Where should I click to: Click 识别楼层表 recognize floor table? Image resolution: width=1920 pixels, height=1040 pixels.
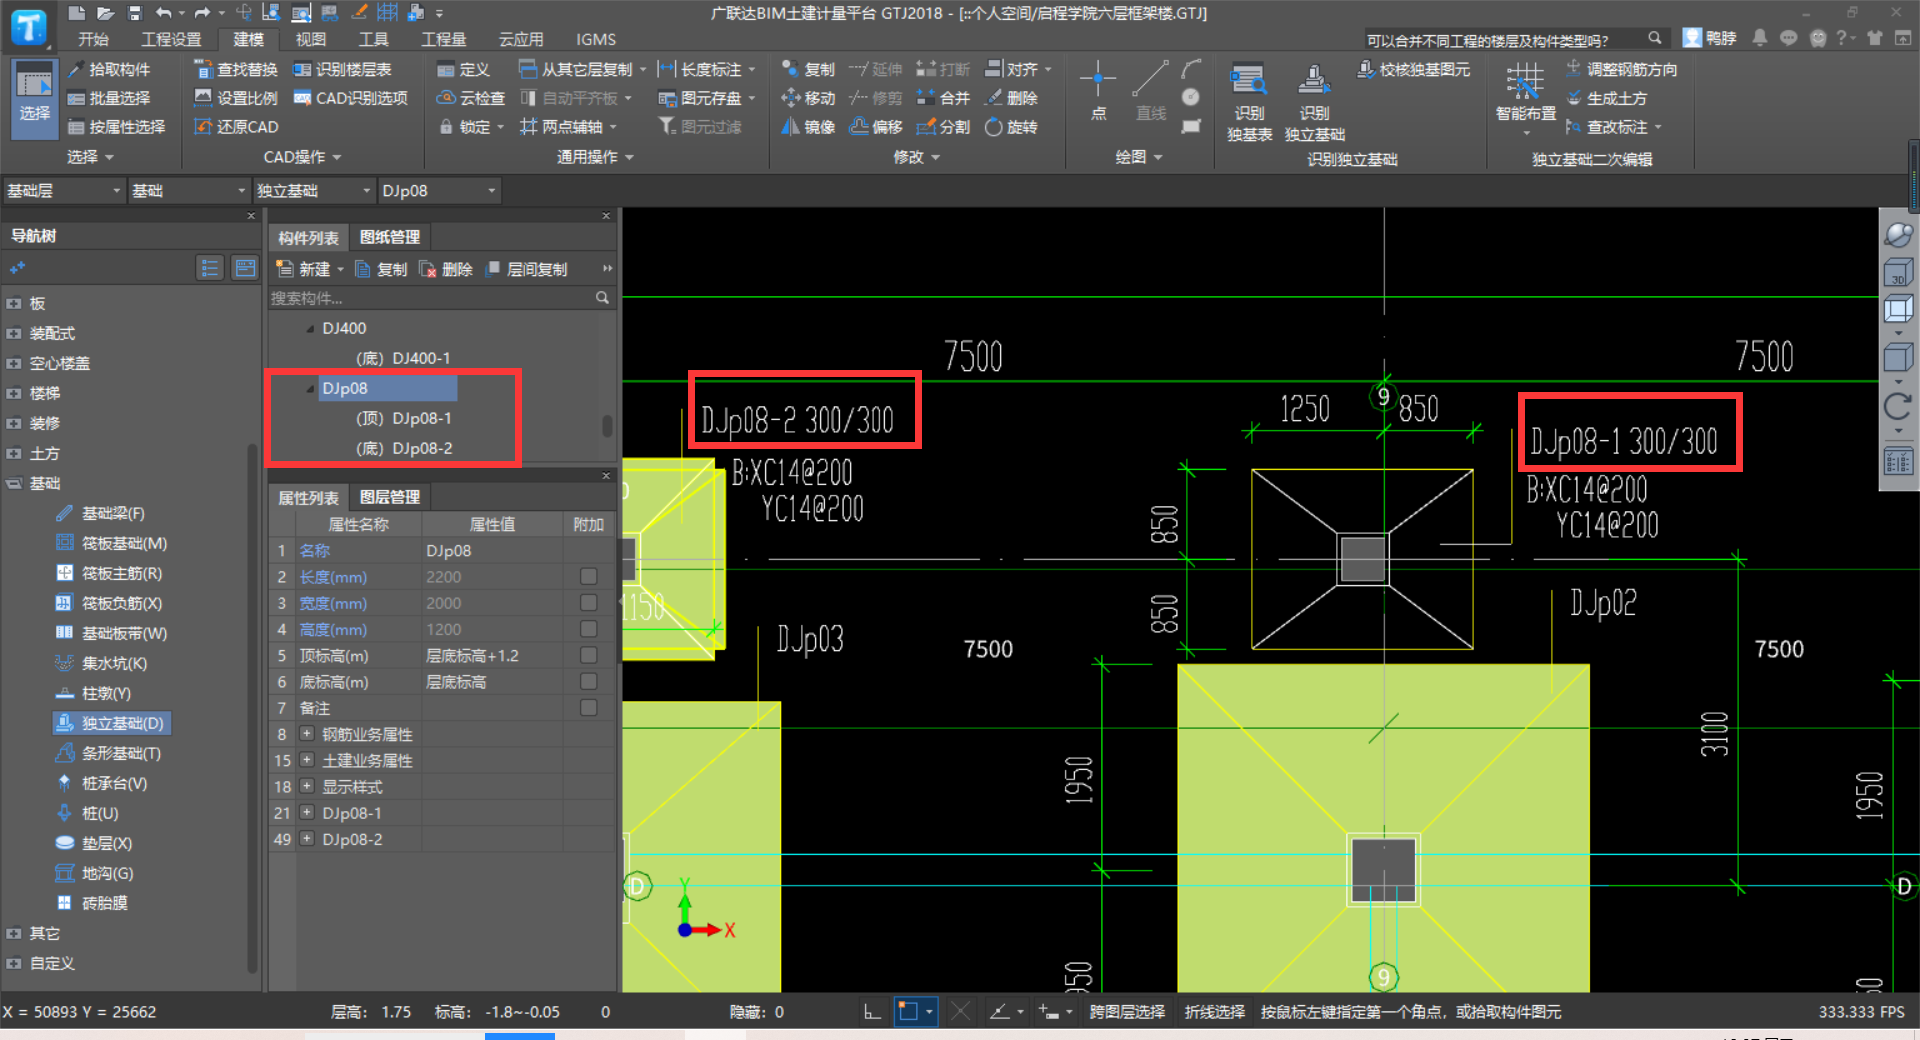[x=342, y=69]
